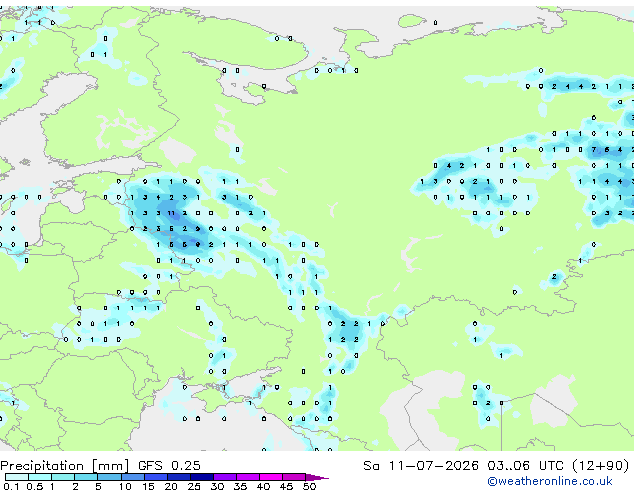Click the '(12+90)' forecast run text
This screenshot has width=634, height=490.
[601, 466]
